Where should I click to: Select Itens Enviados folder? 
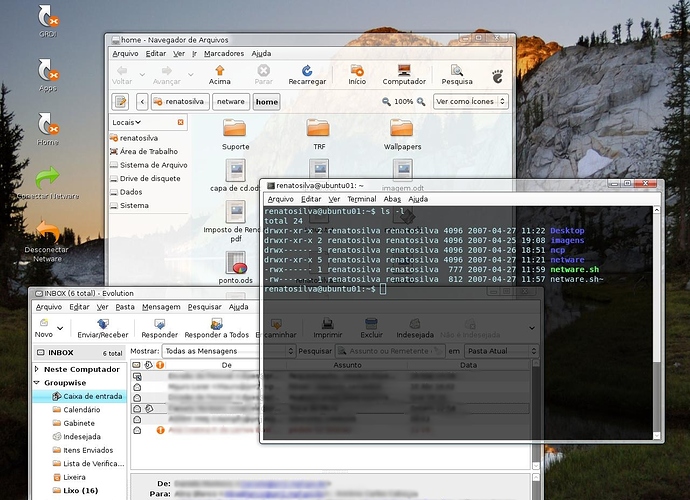(83, 450)
